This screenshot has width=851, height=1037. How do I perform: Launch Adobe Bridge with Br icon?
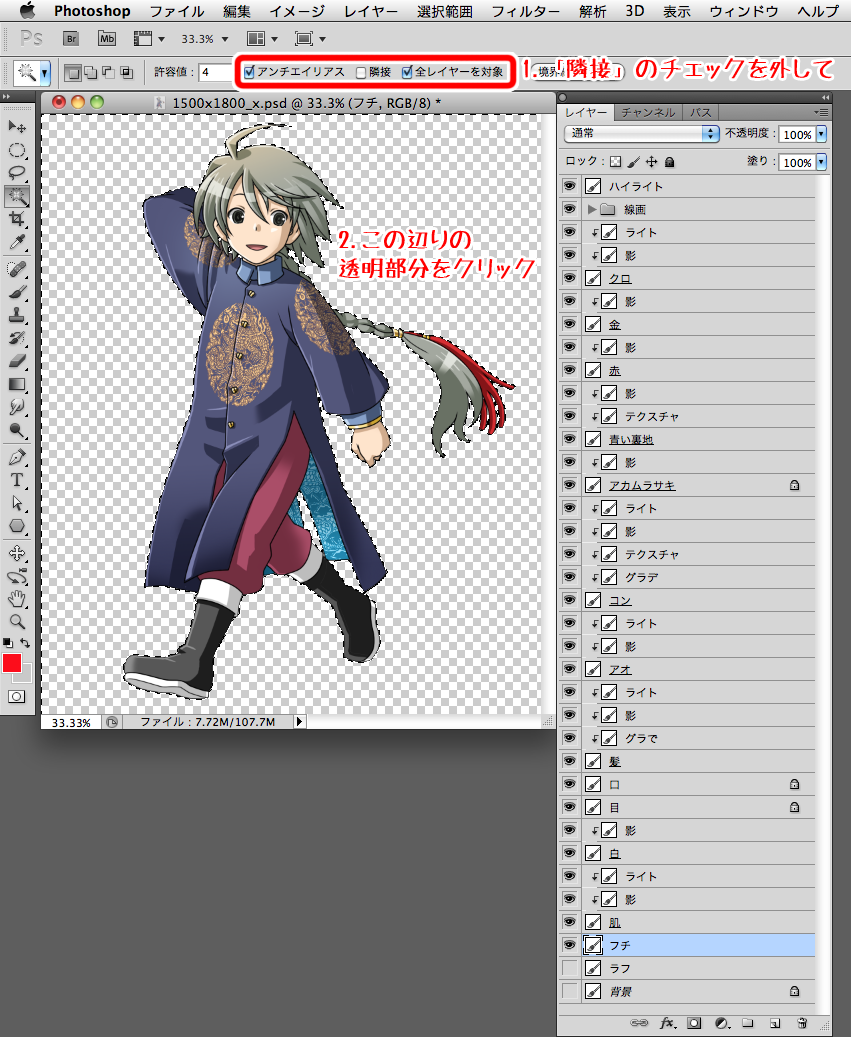point(71,39)
